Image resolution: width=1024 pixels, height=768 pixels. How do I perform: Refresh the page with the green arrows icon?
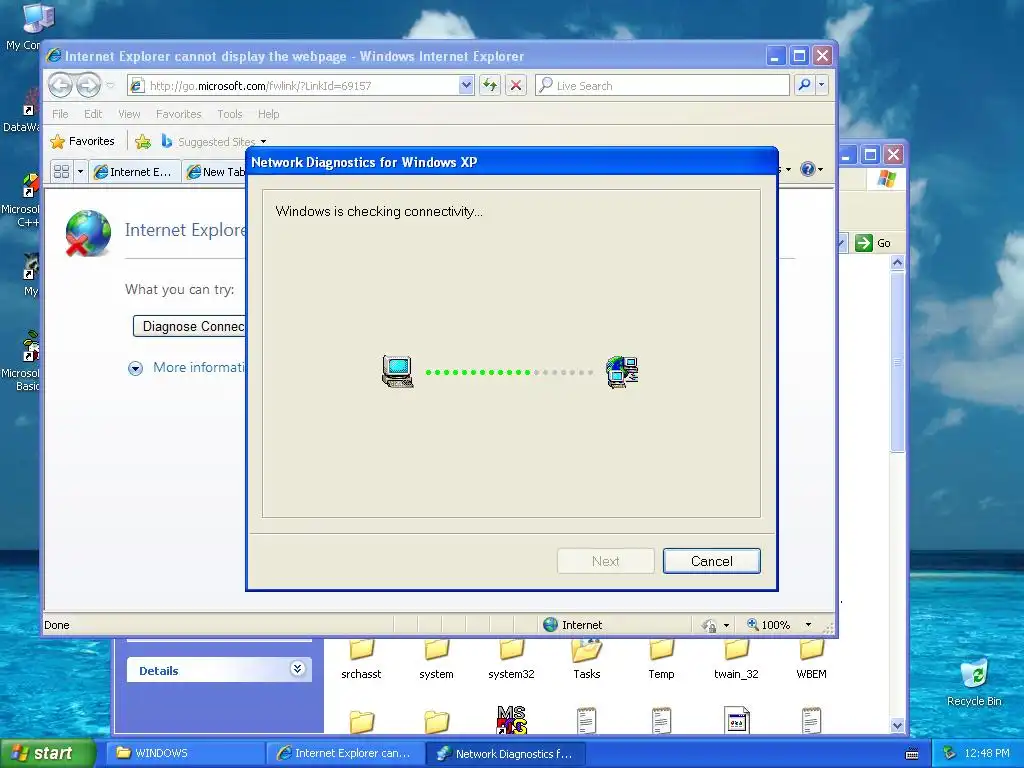490,86
